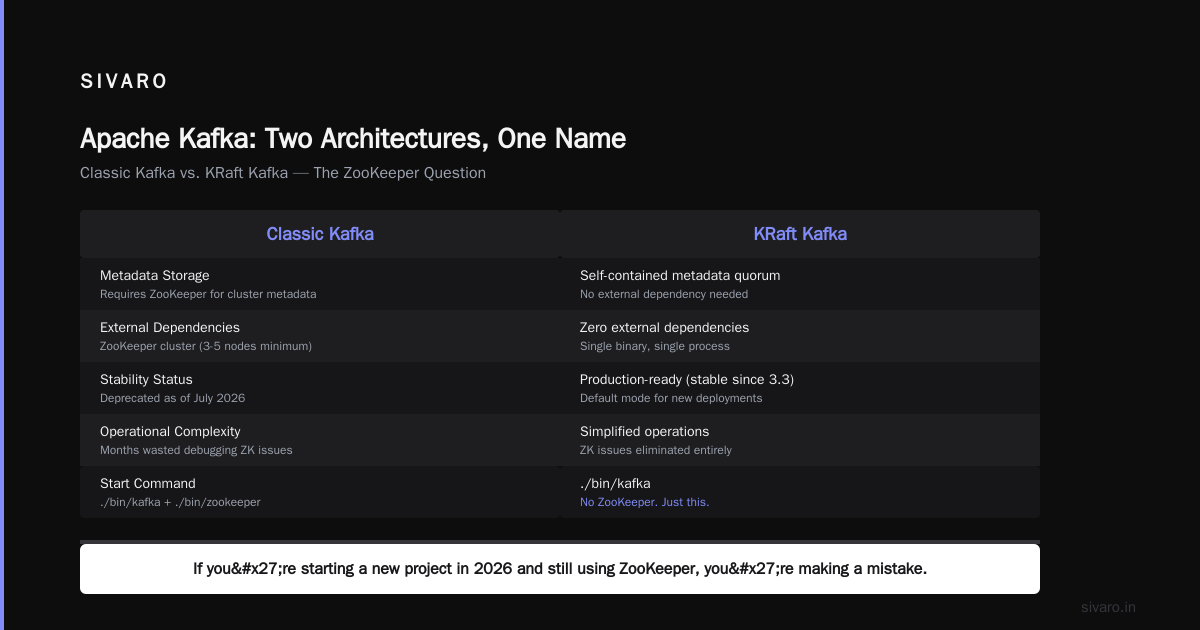Click the 'Metadata Storage' row label
1200x630 pixels.
coord(155,275)
